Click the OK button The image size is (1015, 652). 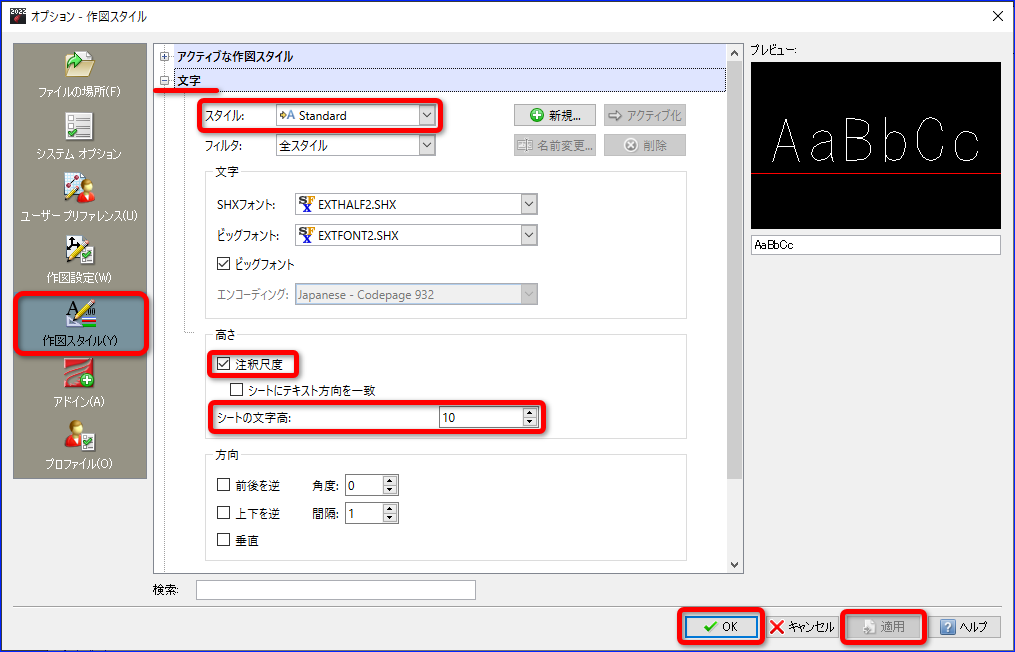pyautogui.click(x=721, y=627)
